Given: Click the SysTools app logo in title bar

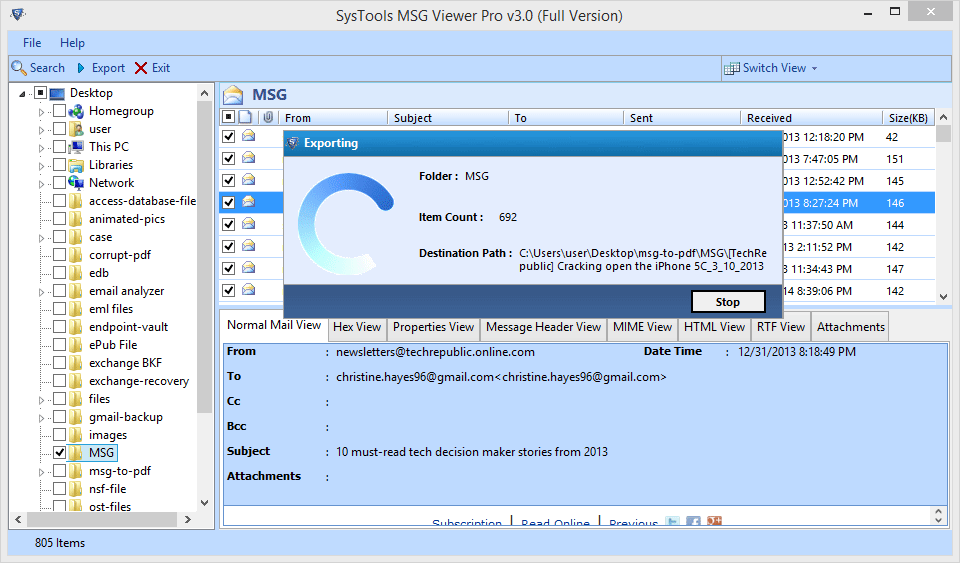Looking at the screenshot, I should coord(18,13).
